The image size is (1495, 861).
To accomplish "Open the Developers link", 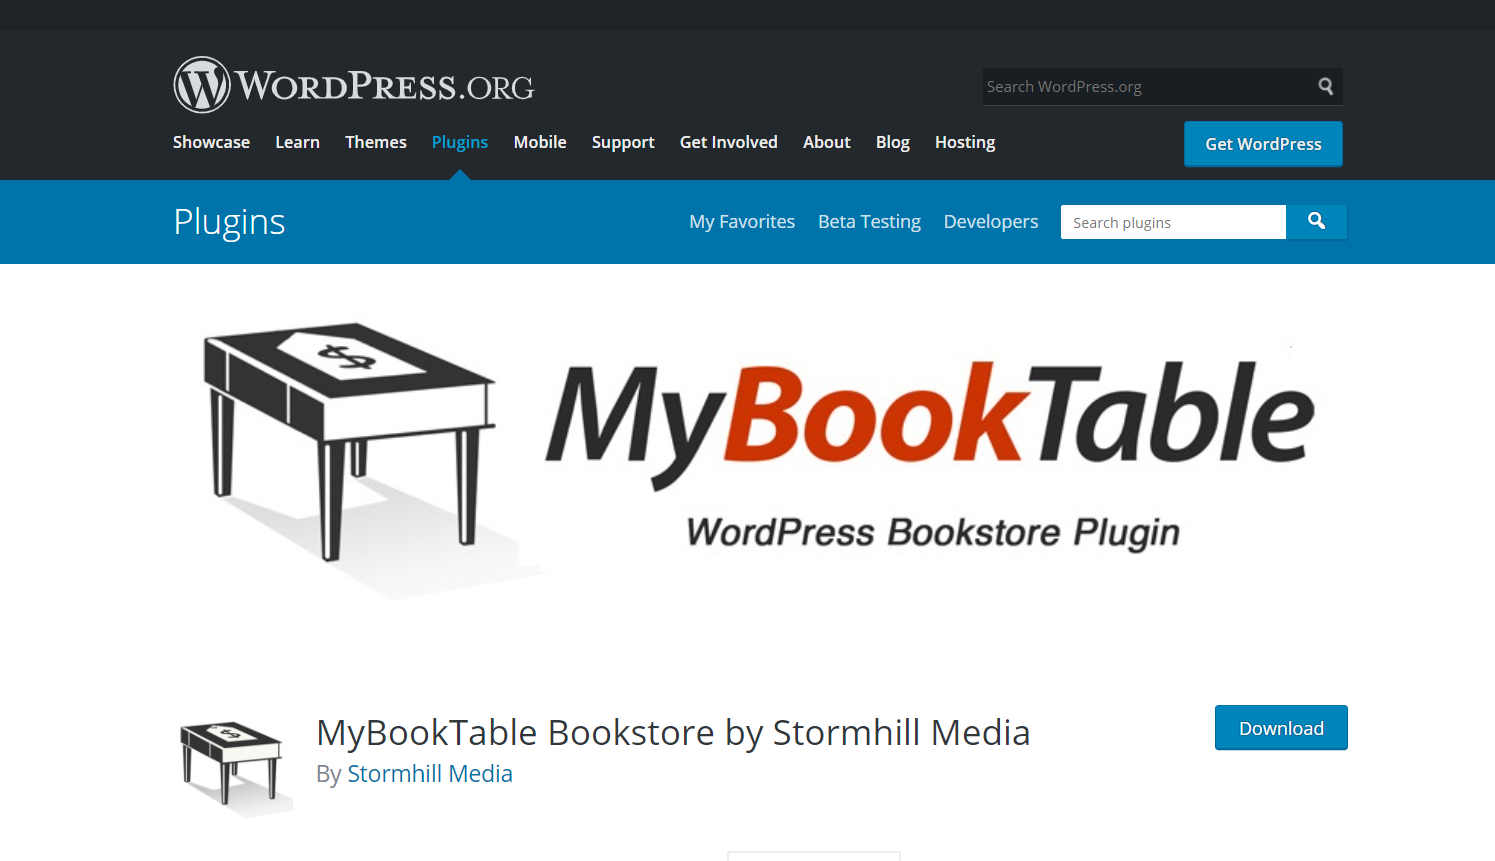I will click(990, 221).
